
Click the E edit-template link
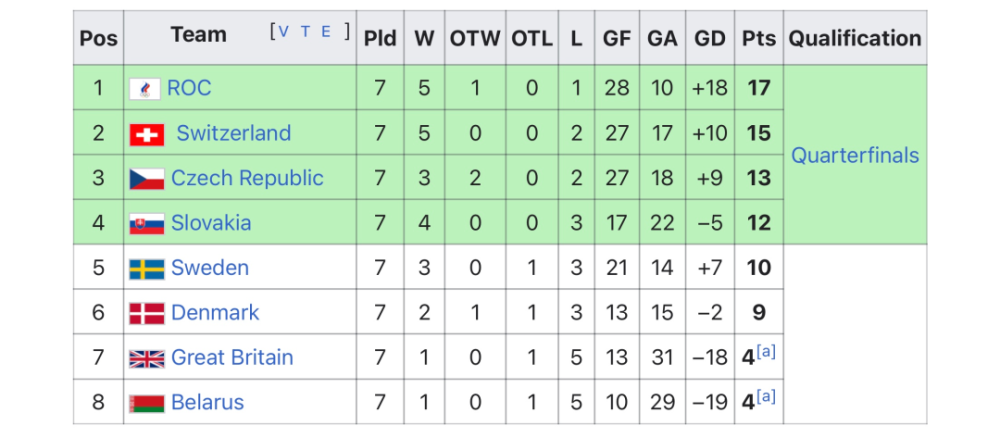point(327,31)
